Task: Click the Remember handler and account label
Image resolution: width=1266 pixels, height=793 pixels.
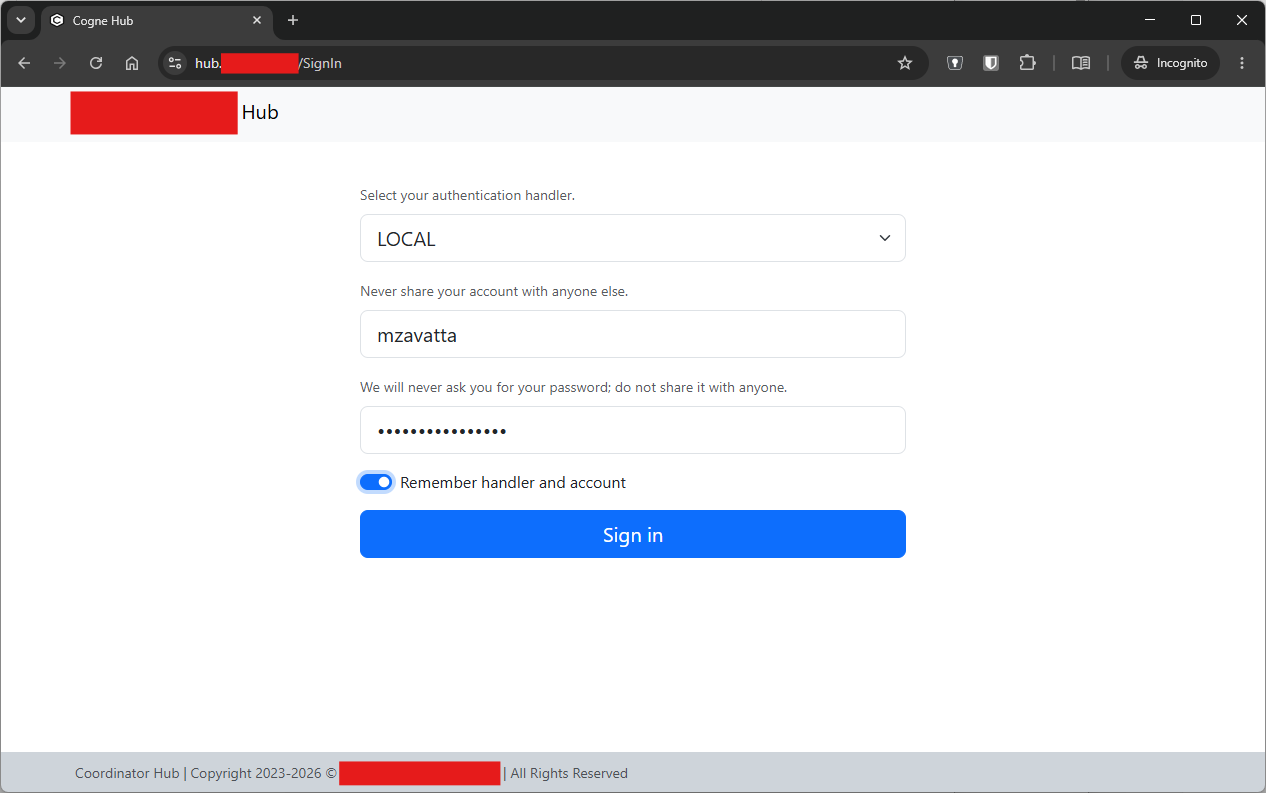Action: [513, 482]
